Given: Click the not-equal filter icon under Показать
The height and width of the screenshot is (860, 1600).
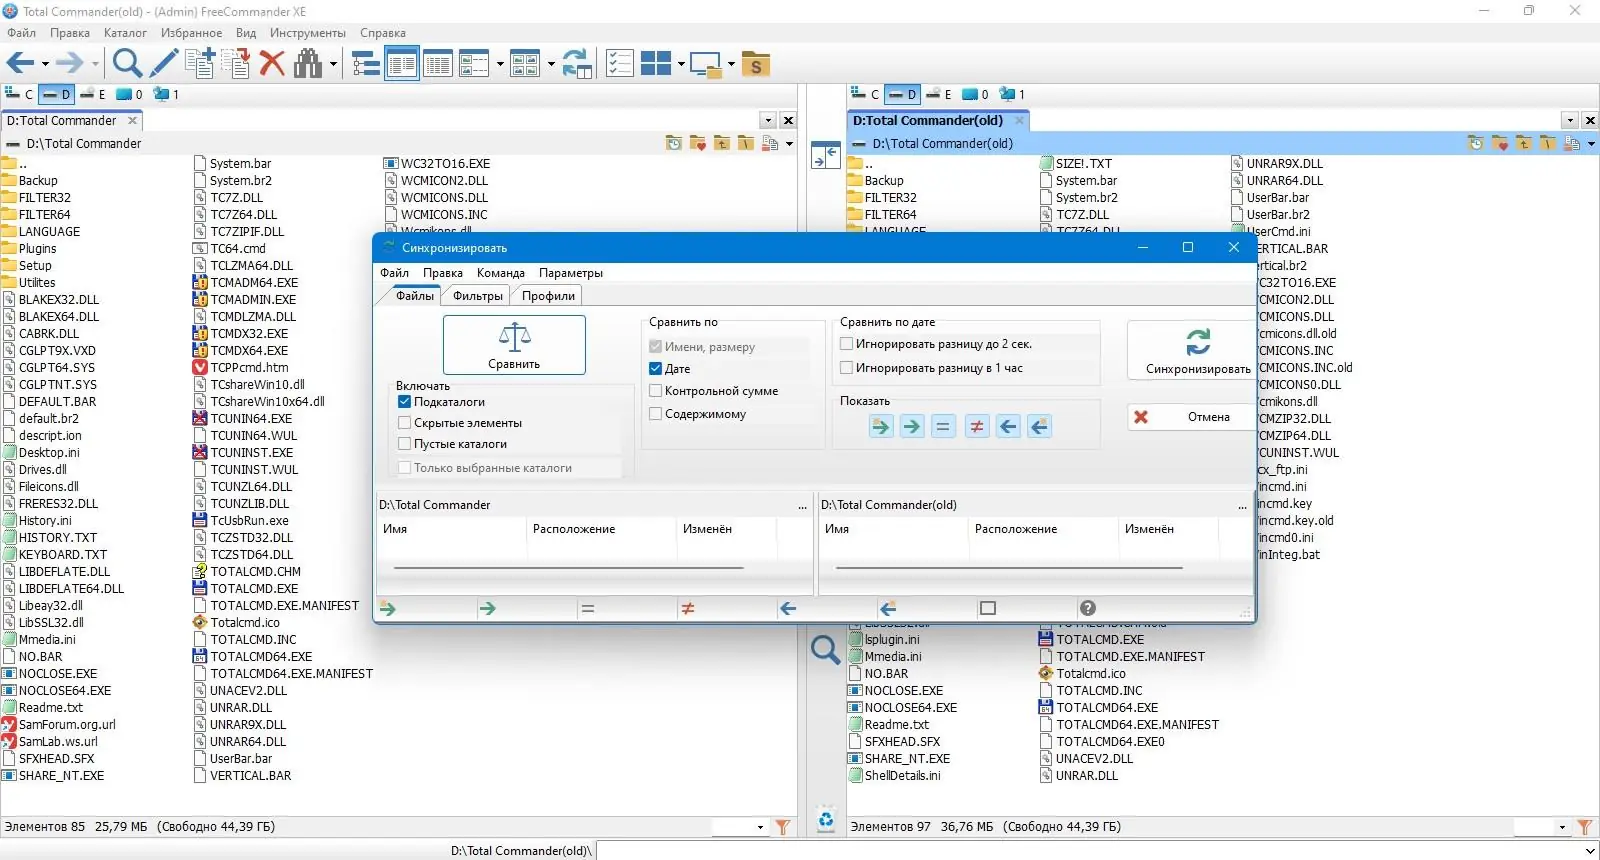Looking at the screenshot, I should (976, 427).
